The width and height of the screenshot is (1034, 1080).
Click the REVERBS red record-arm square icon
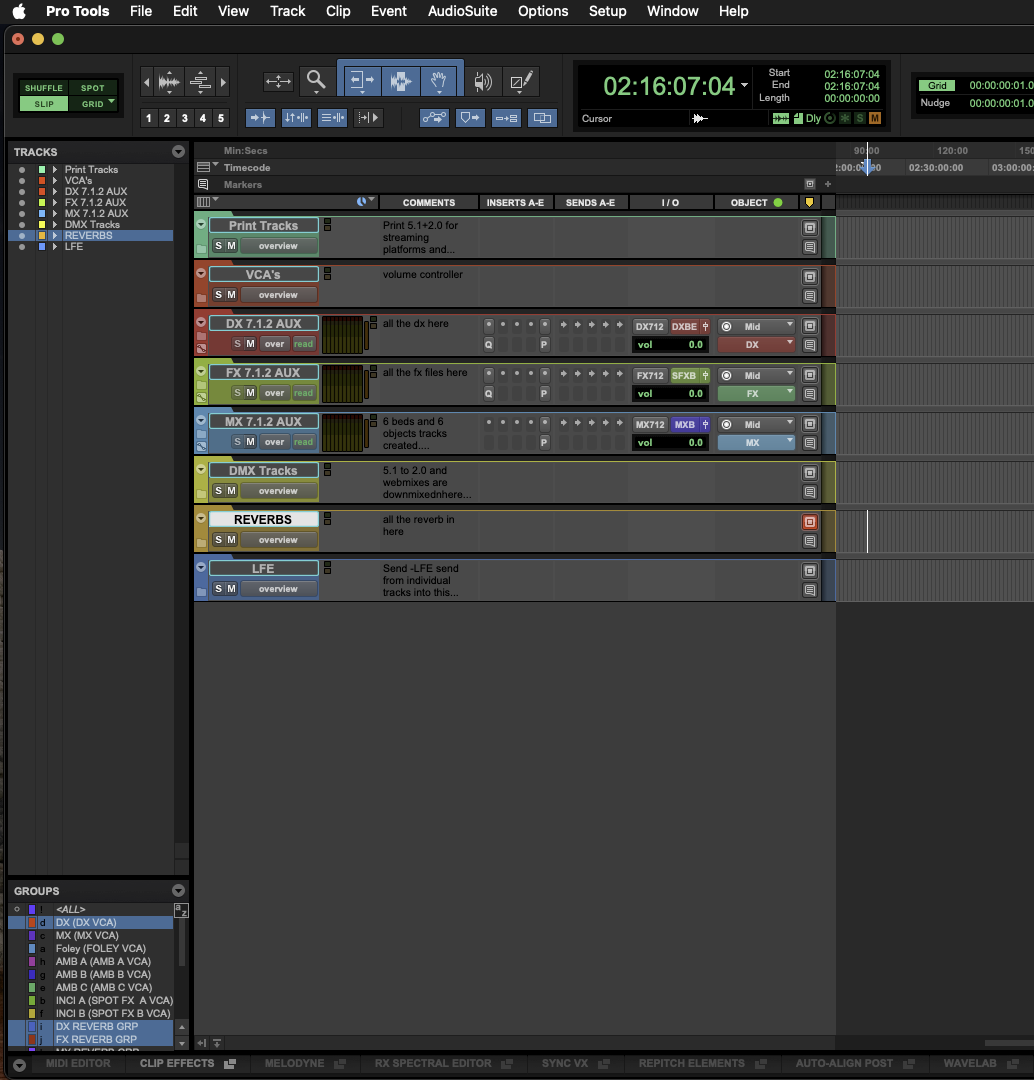tap(810, 521)
